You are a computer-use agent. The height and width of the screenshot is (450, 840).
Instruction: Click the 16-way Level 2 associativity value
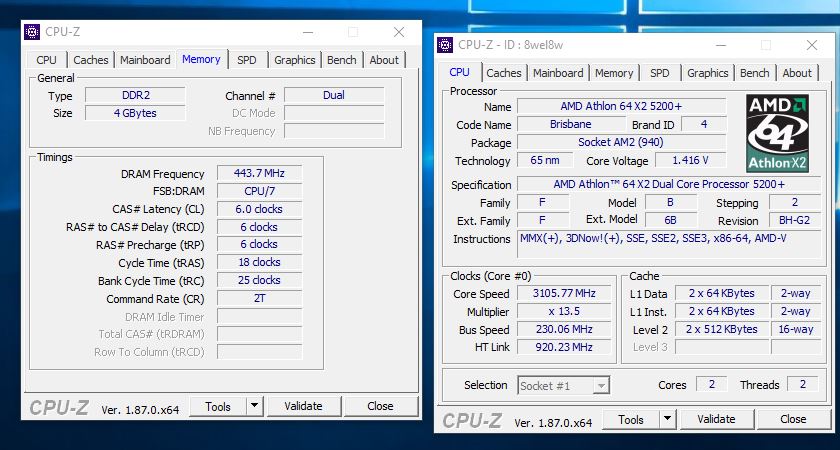796,329
